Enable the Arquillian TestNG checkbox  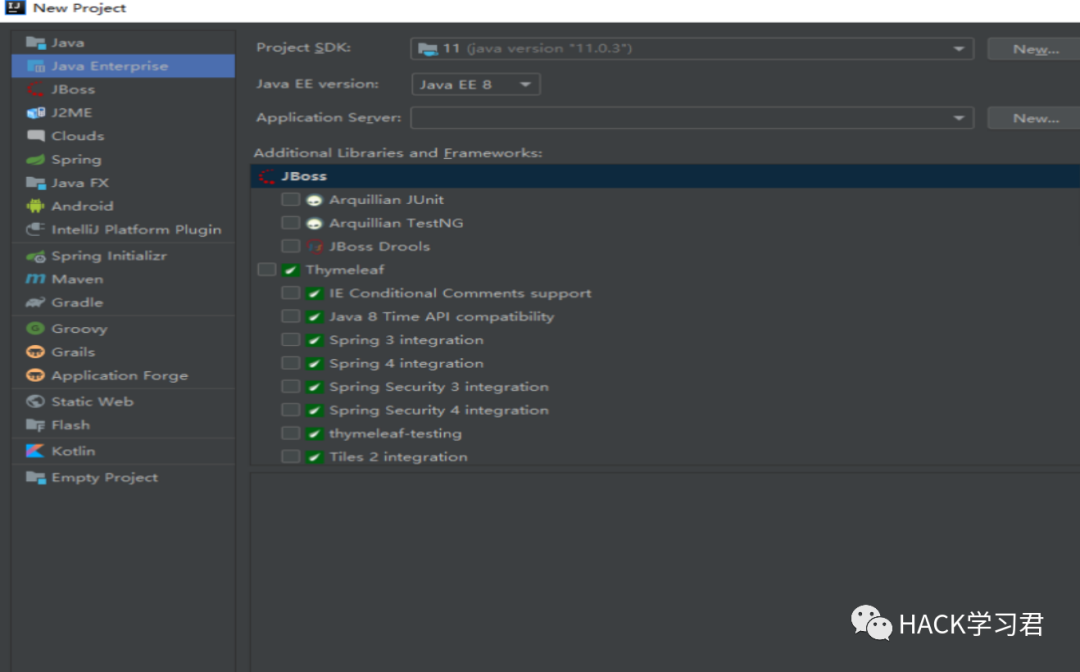(x=291, y=223)
